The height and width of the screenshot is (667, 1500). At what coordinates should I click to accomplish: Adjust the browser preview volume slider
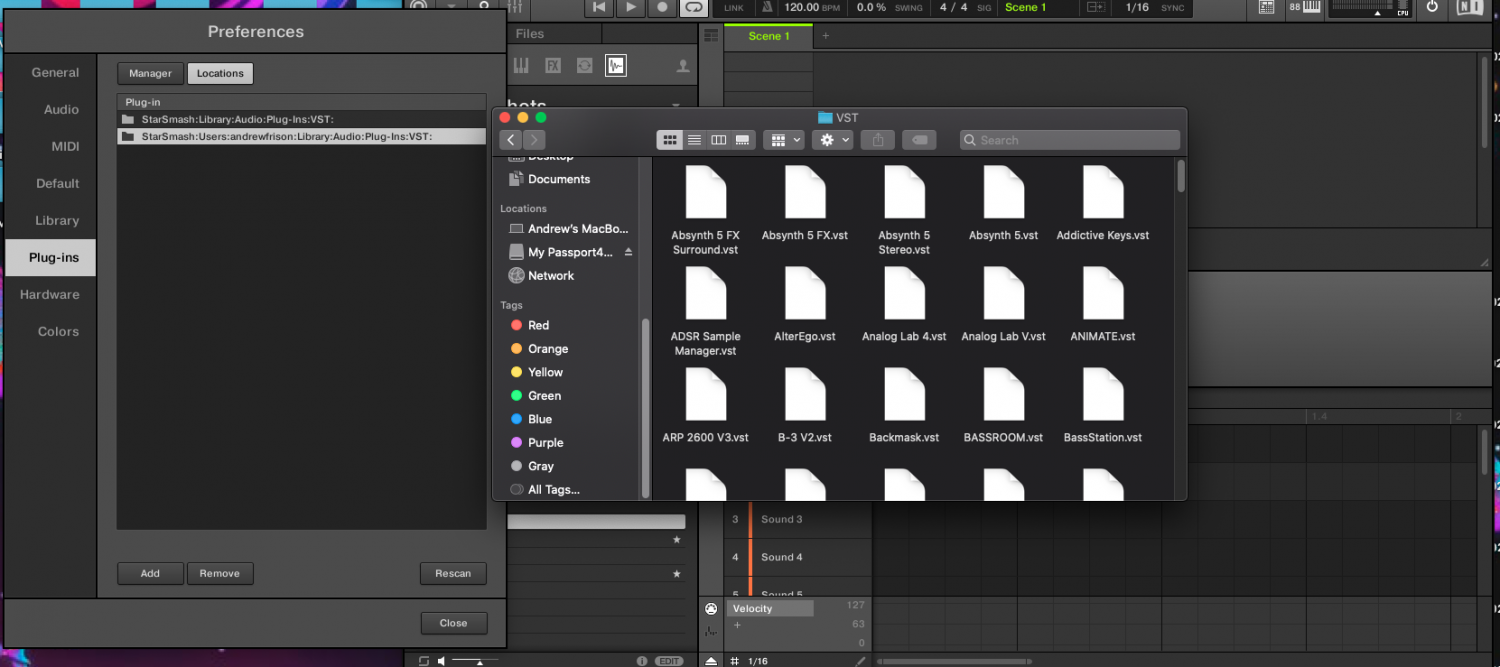tap(475, 660)
